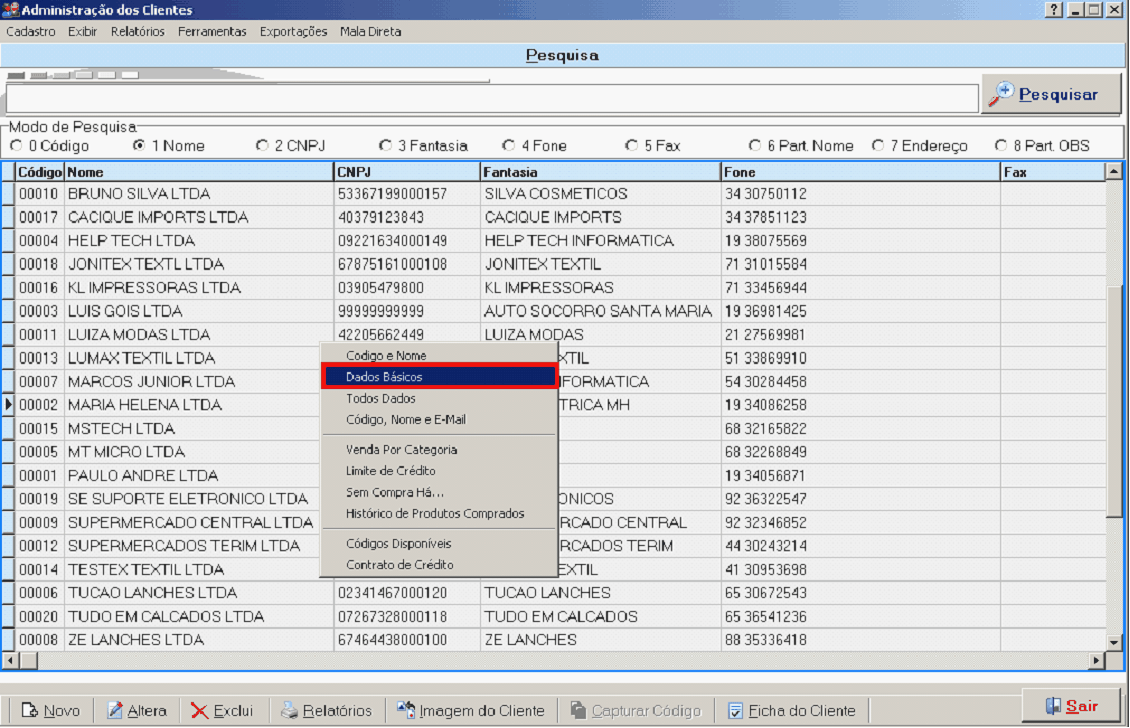
Task: Enable search by 7 Endereço
Action: [878, 146]
